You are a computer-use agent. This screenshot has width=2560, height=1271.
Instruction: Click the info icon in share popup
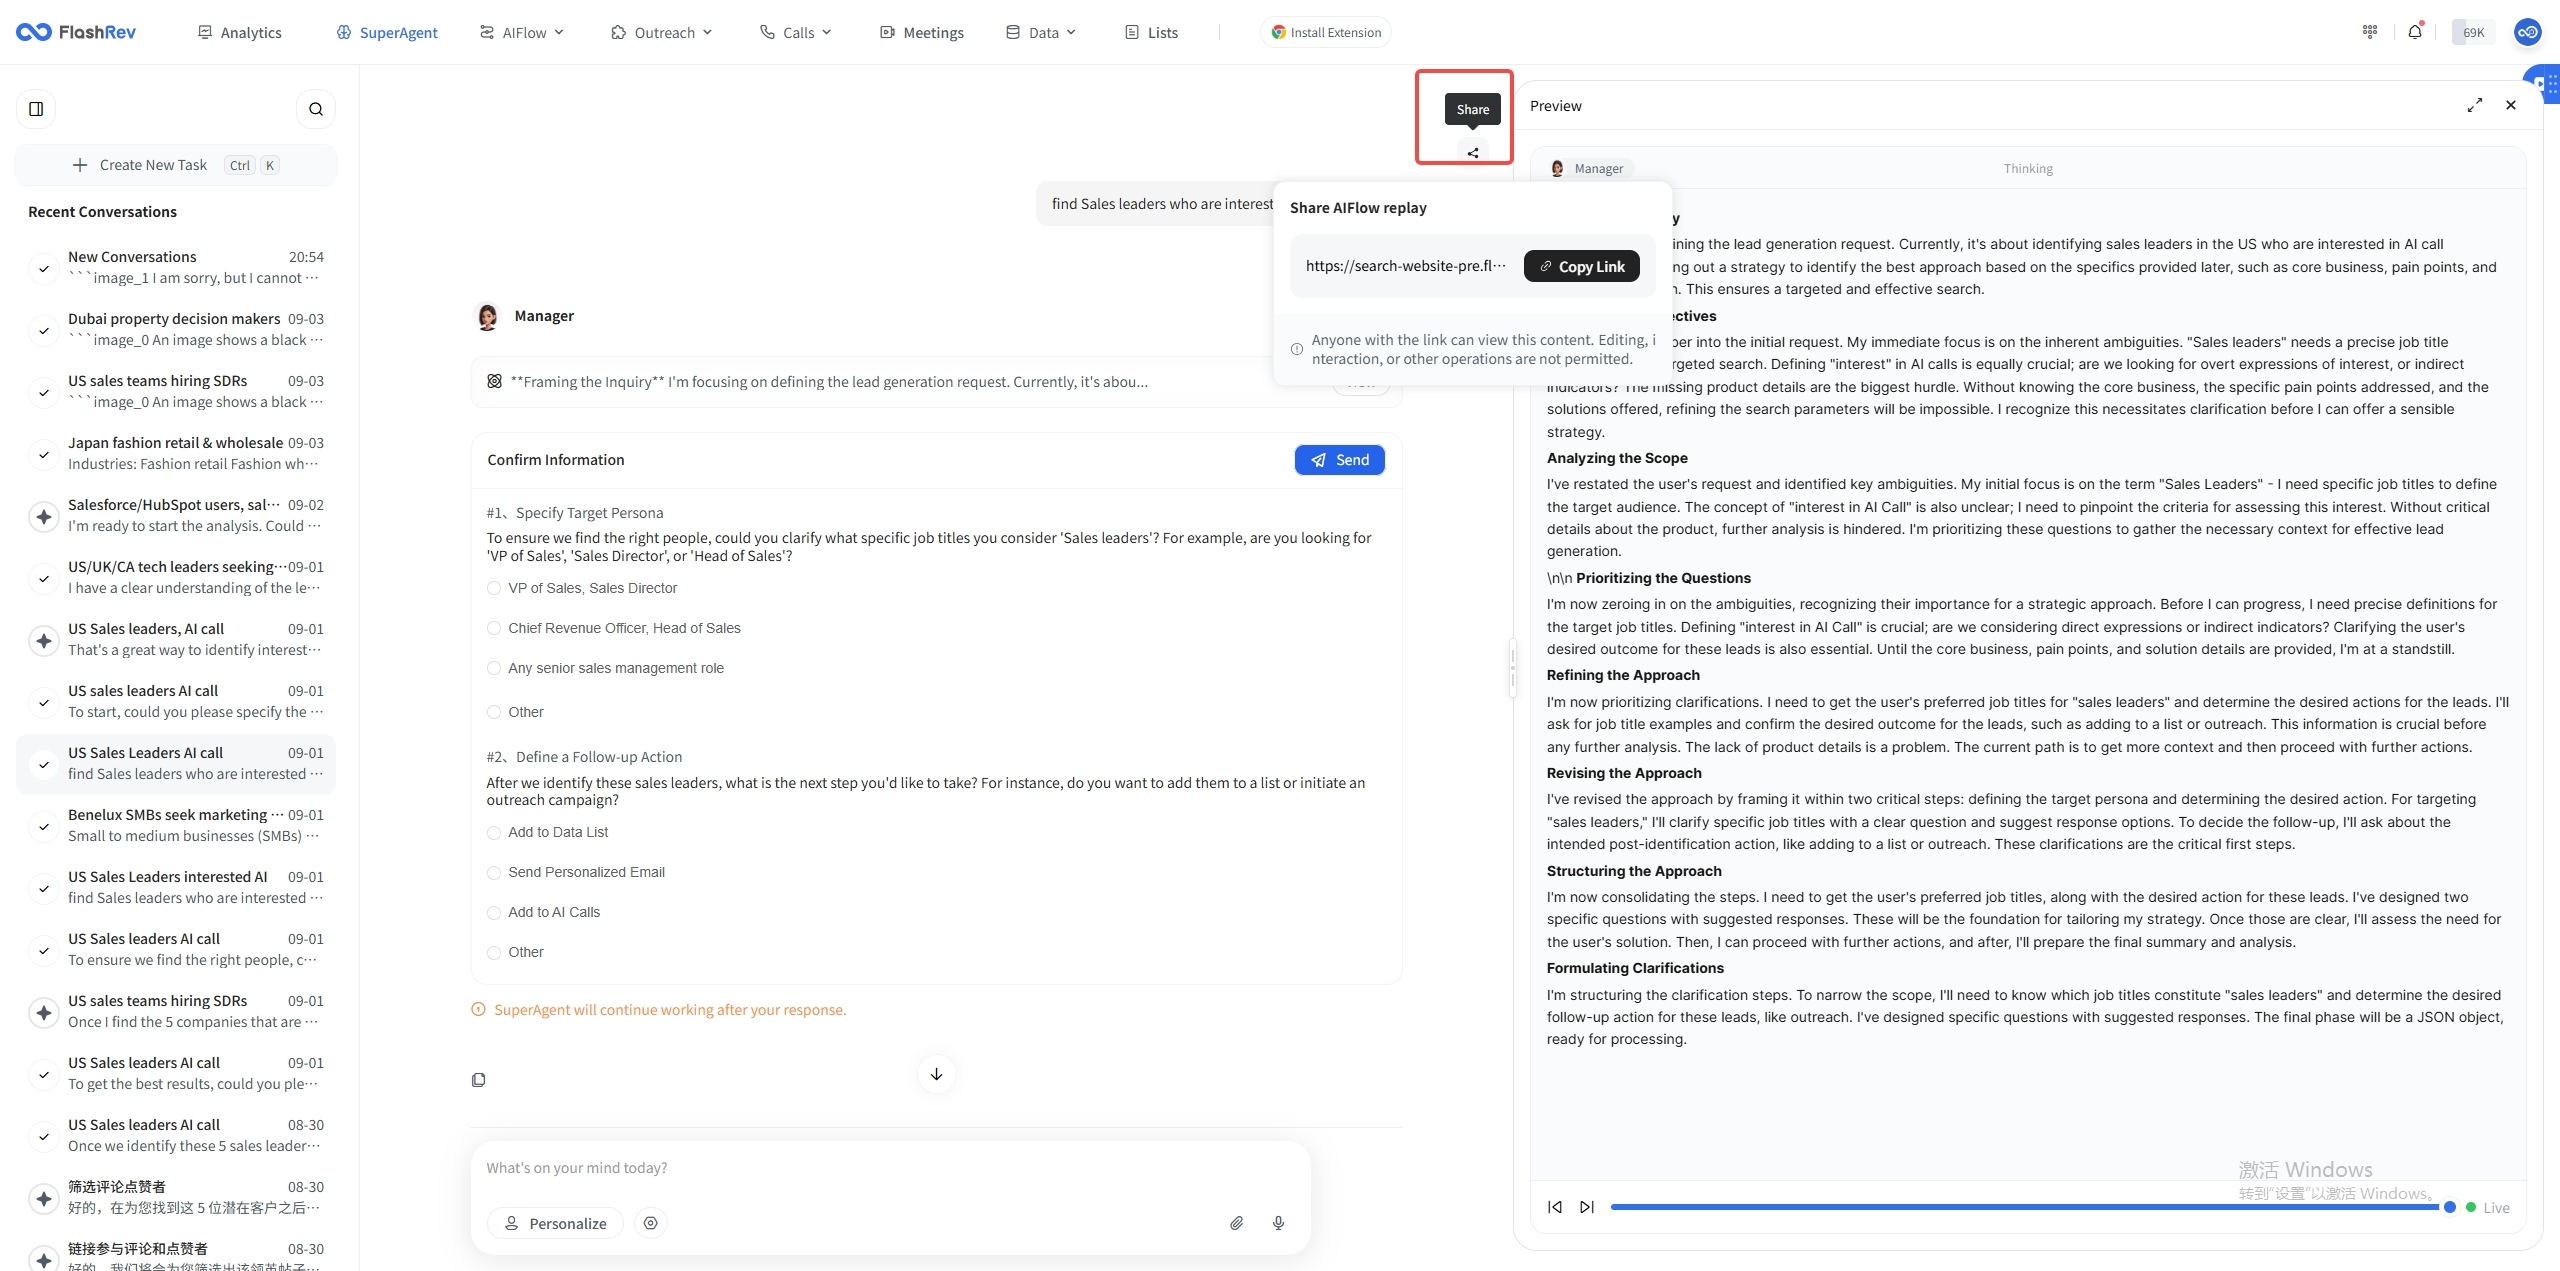click(1297, 349)
